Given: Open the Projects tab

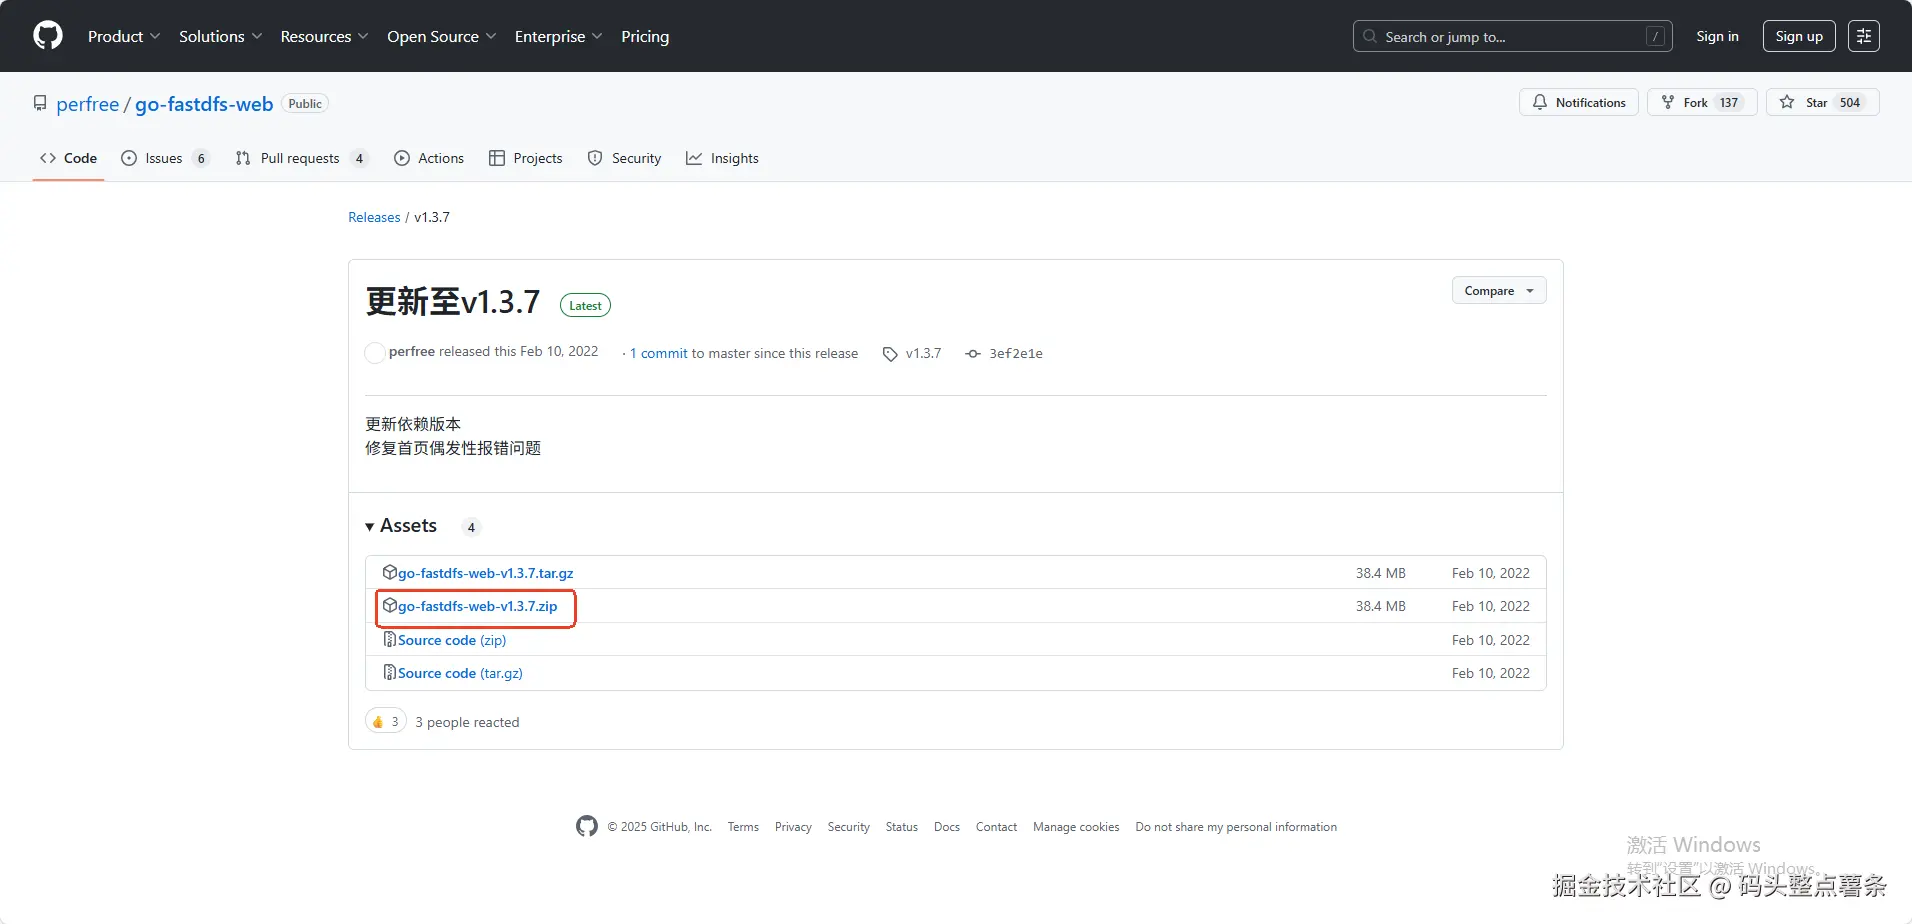Looking at the screenshot, I should pyautogui.click(x=526, y=158).
